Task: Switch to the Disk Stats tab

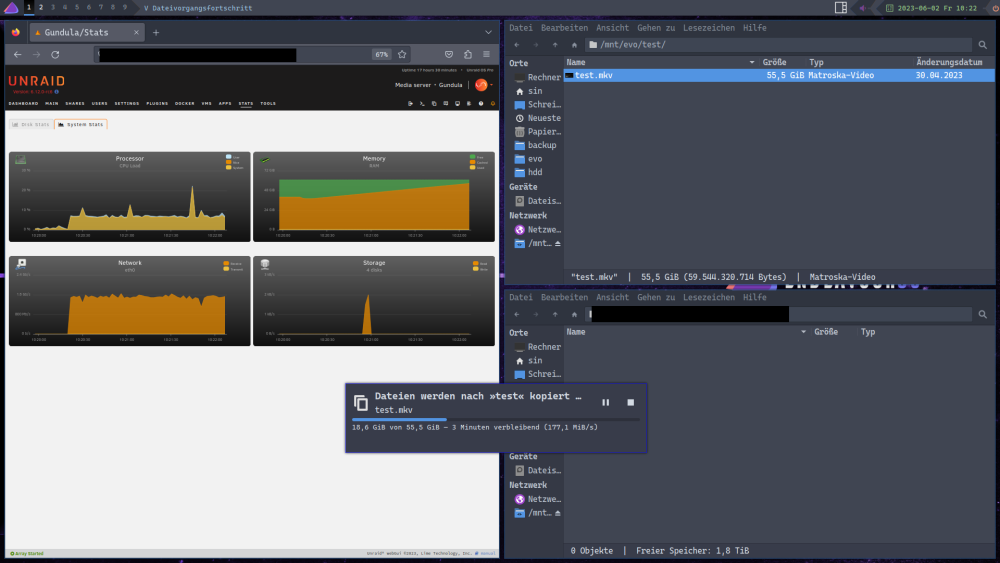Action: pyautogui.click(x=31, y=124)
